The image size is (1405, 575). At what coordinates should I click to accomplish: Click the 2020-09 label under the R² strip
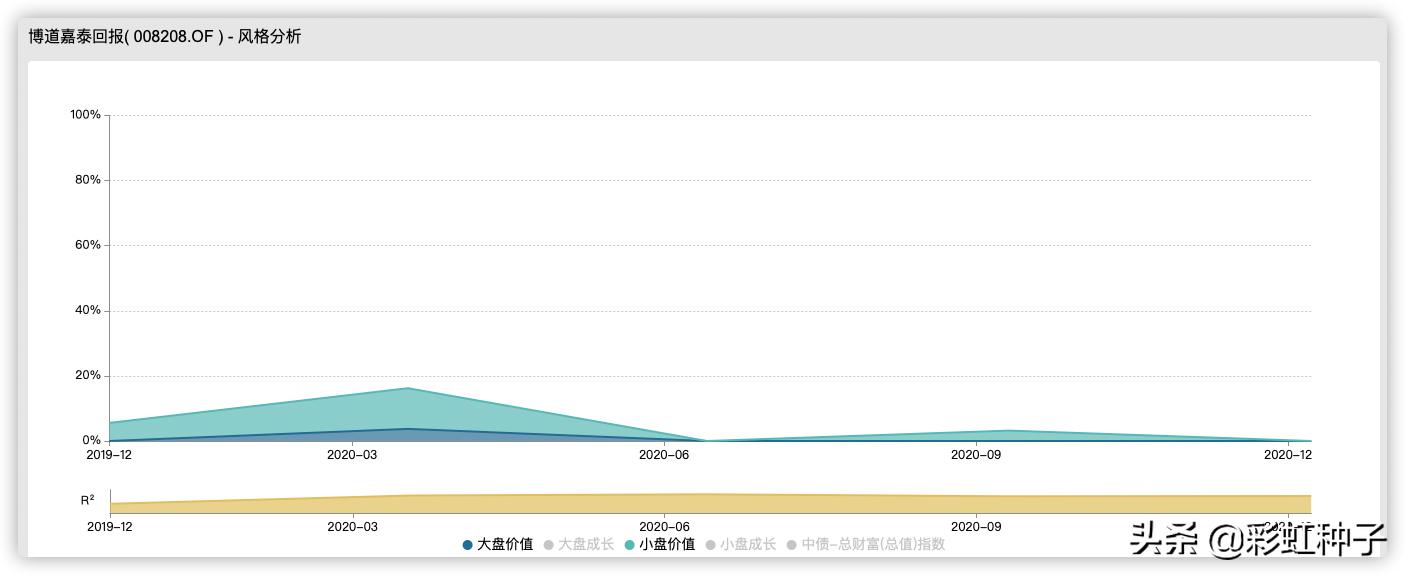tap(976, 526)
